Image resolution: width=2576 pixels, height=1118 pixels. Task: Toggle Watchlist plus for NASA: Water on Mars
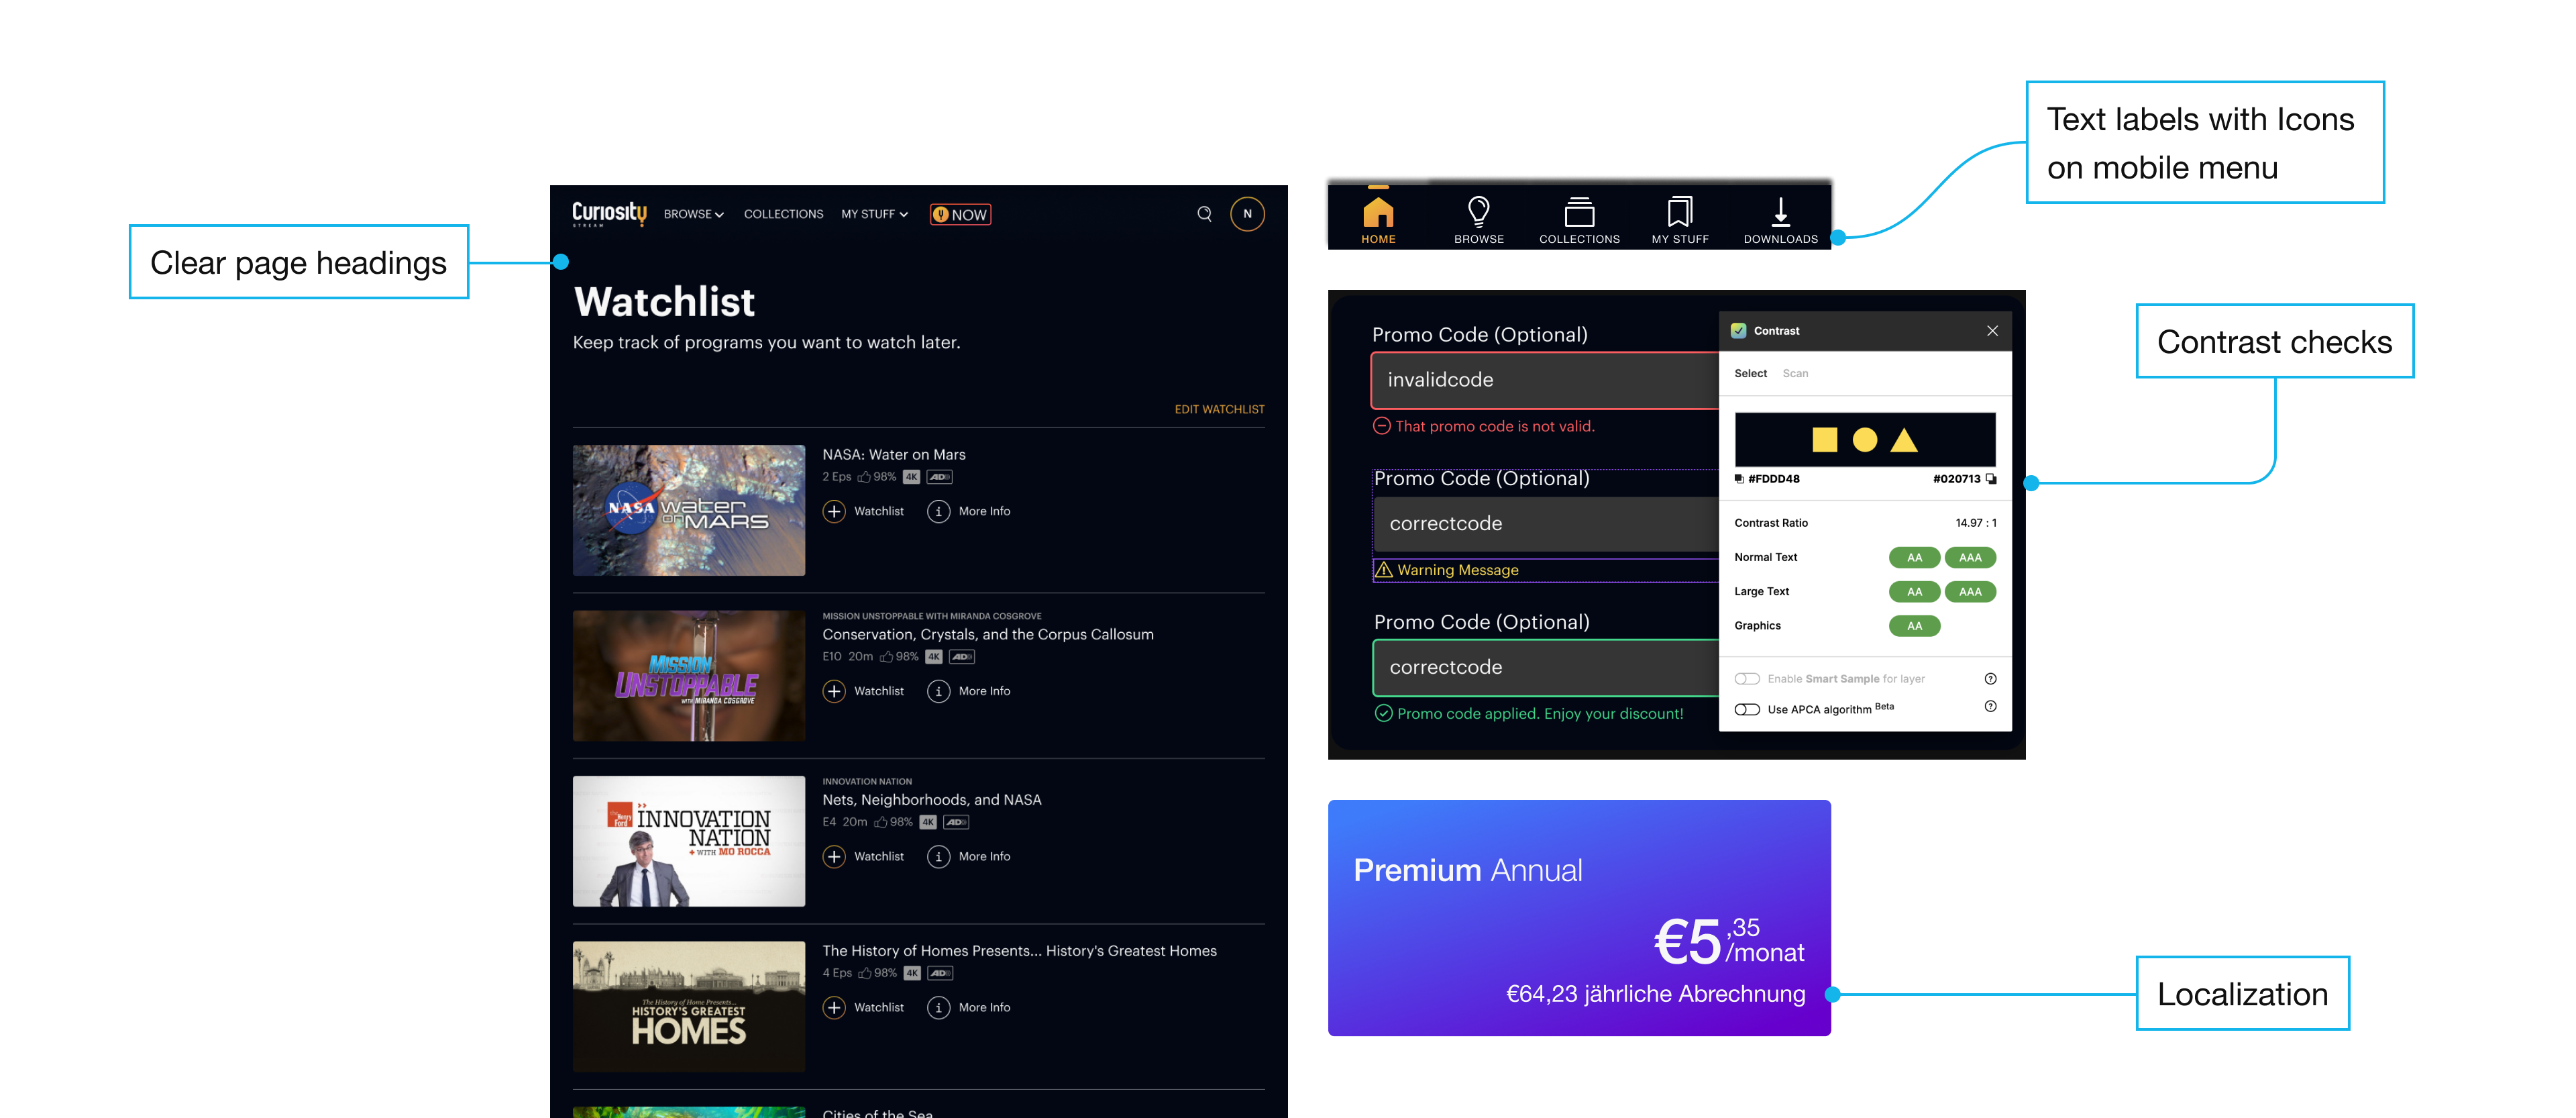pos(834,511)
